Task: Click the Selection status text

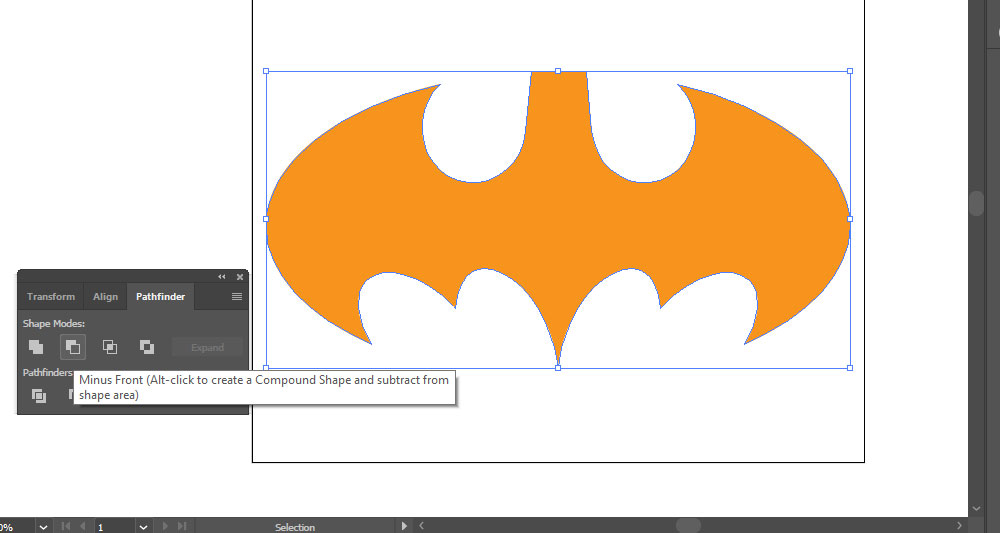Action: [295, 527]
